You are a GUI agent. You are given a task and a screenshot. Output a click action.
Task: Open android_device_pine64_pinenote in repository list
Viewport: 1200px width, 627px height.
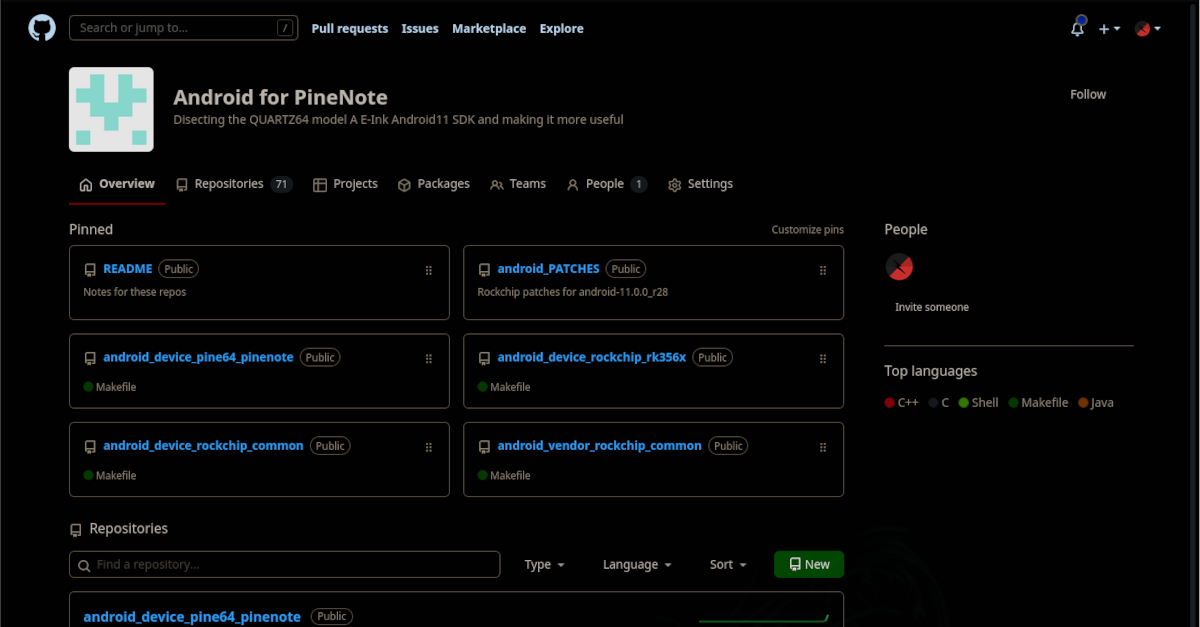pyautogui.click(x=192, y=617)
